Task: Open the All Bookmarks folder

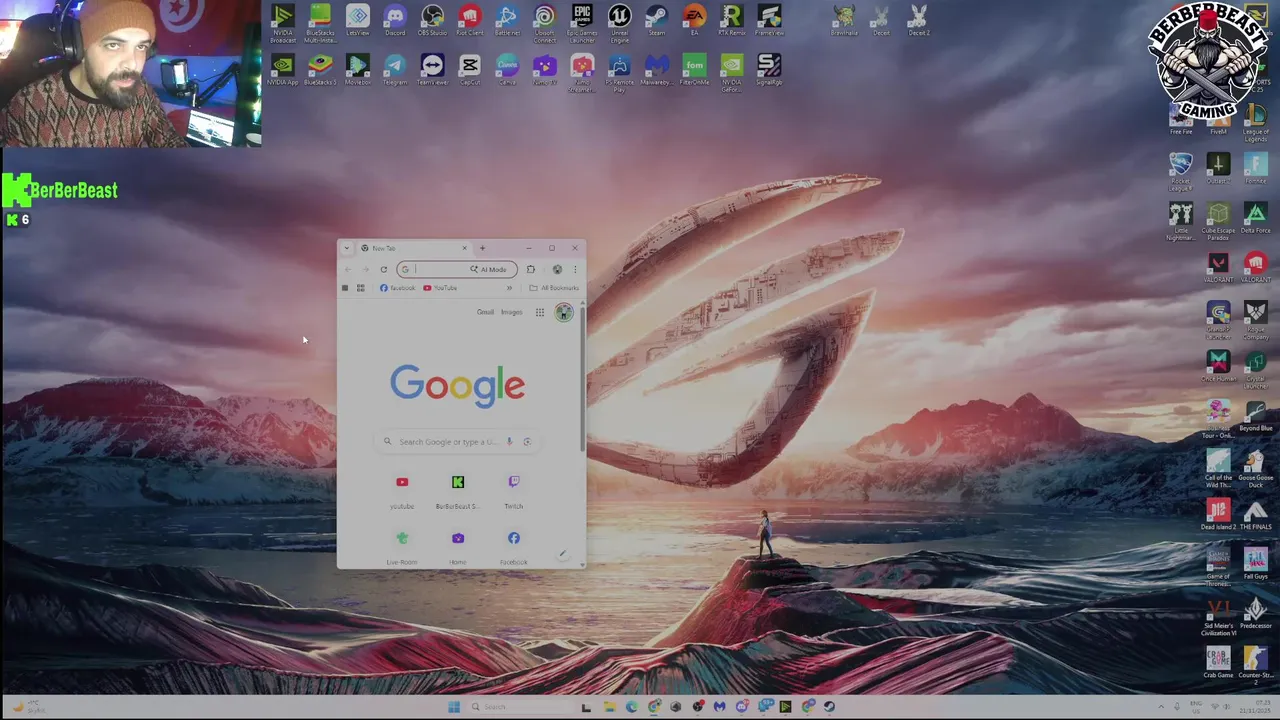Action: click(554, 288)
